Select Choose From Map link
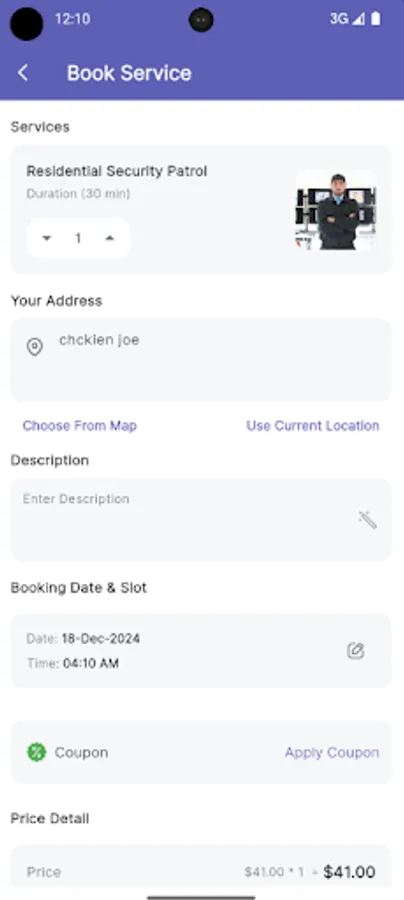The height and width of the screenshot is (900, 404). point(80,426)
